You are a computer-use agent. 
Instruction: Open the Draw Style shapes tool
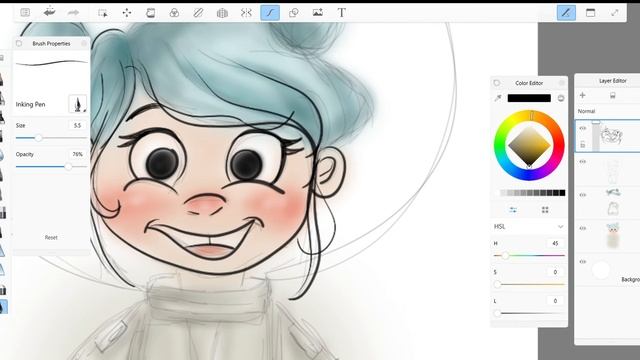pos(293,13)
